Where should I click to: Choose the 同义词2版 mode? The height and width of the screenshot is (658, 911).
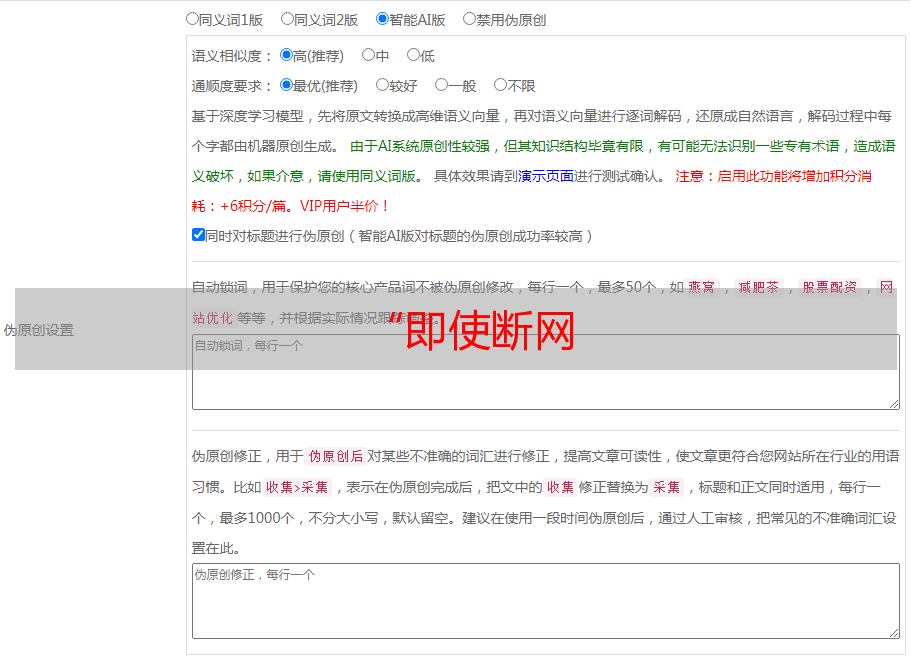click(287, 19)
